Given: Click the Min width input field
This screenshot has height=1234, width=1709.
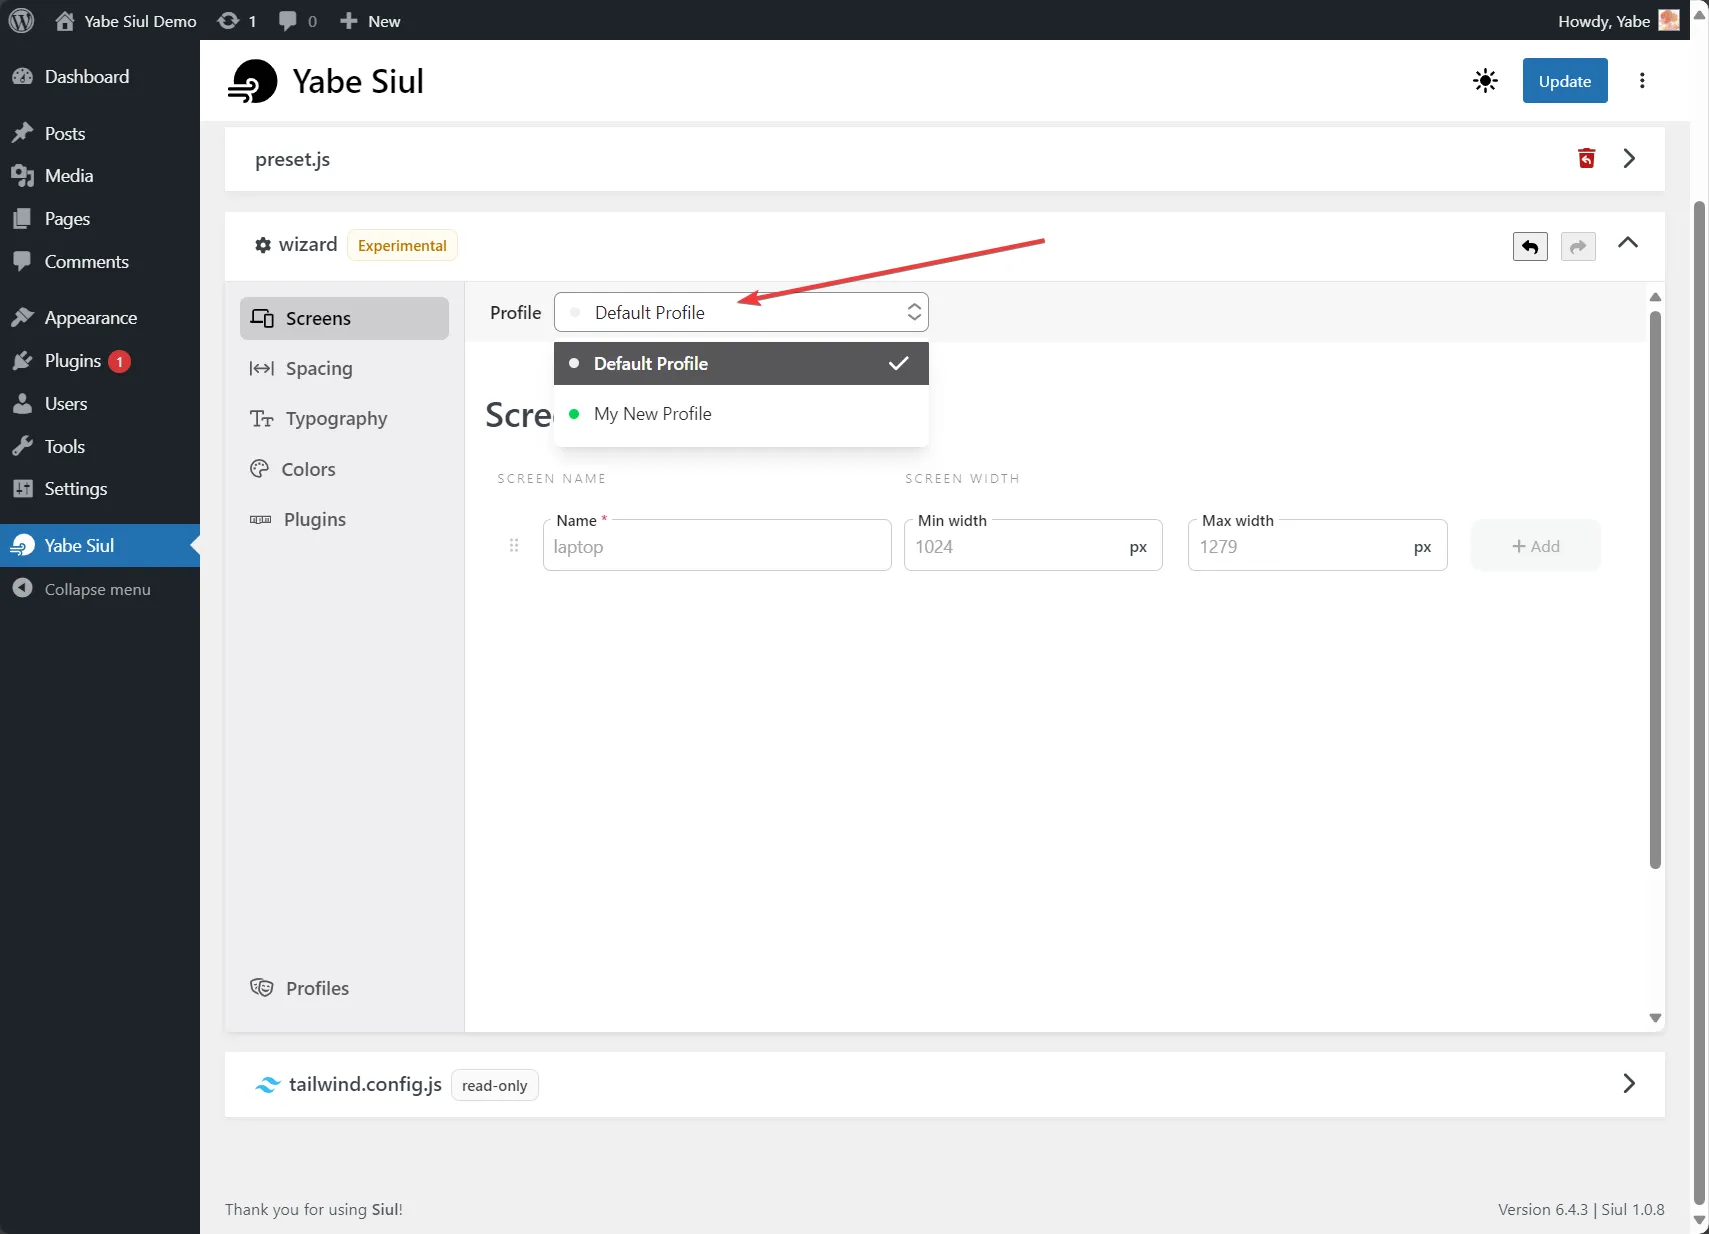Looking at the screenshot, I should (x=1033, y=546).
